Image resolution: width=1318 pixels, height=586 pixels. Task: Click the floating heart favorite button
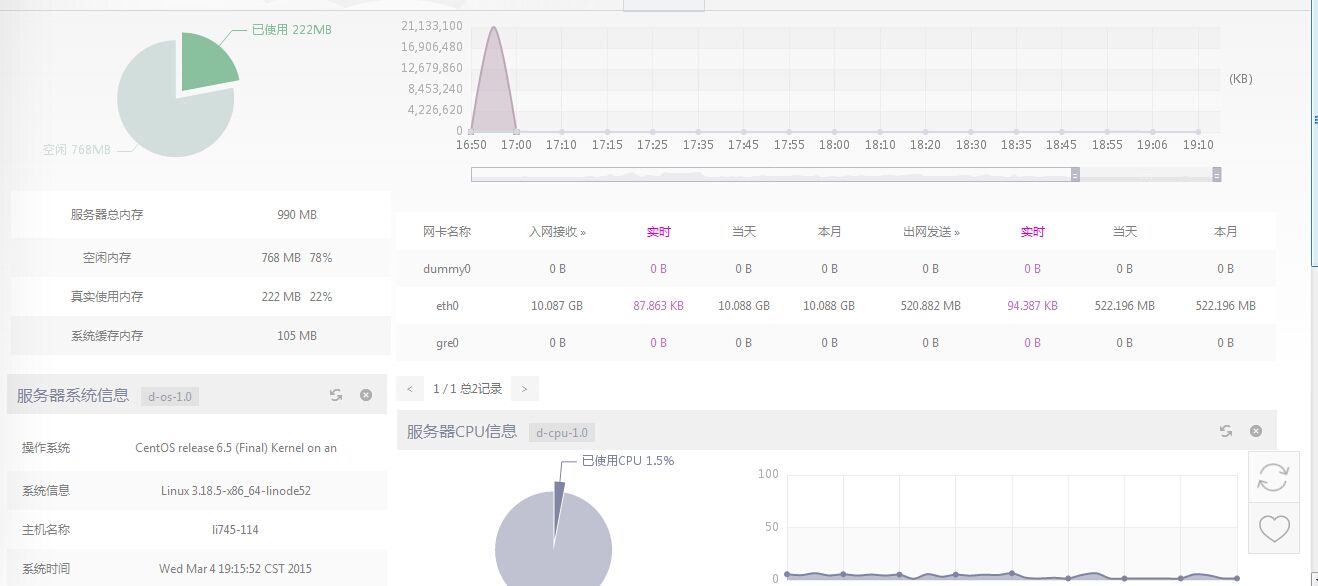point(1273,527)
